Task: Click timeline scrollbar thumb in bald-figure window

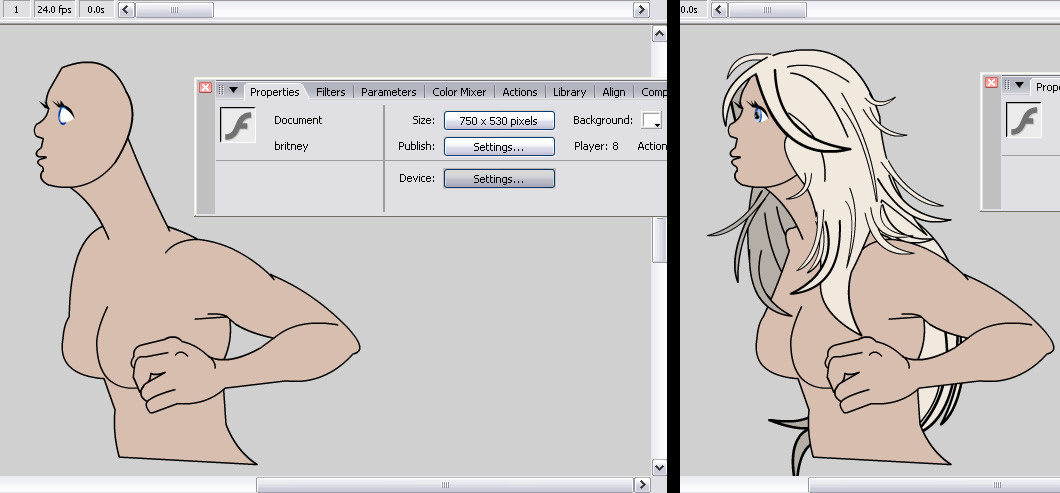Action: [x=174, y=9]
